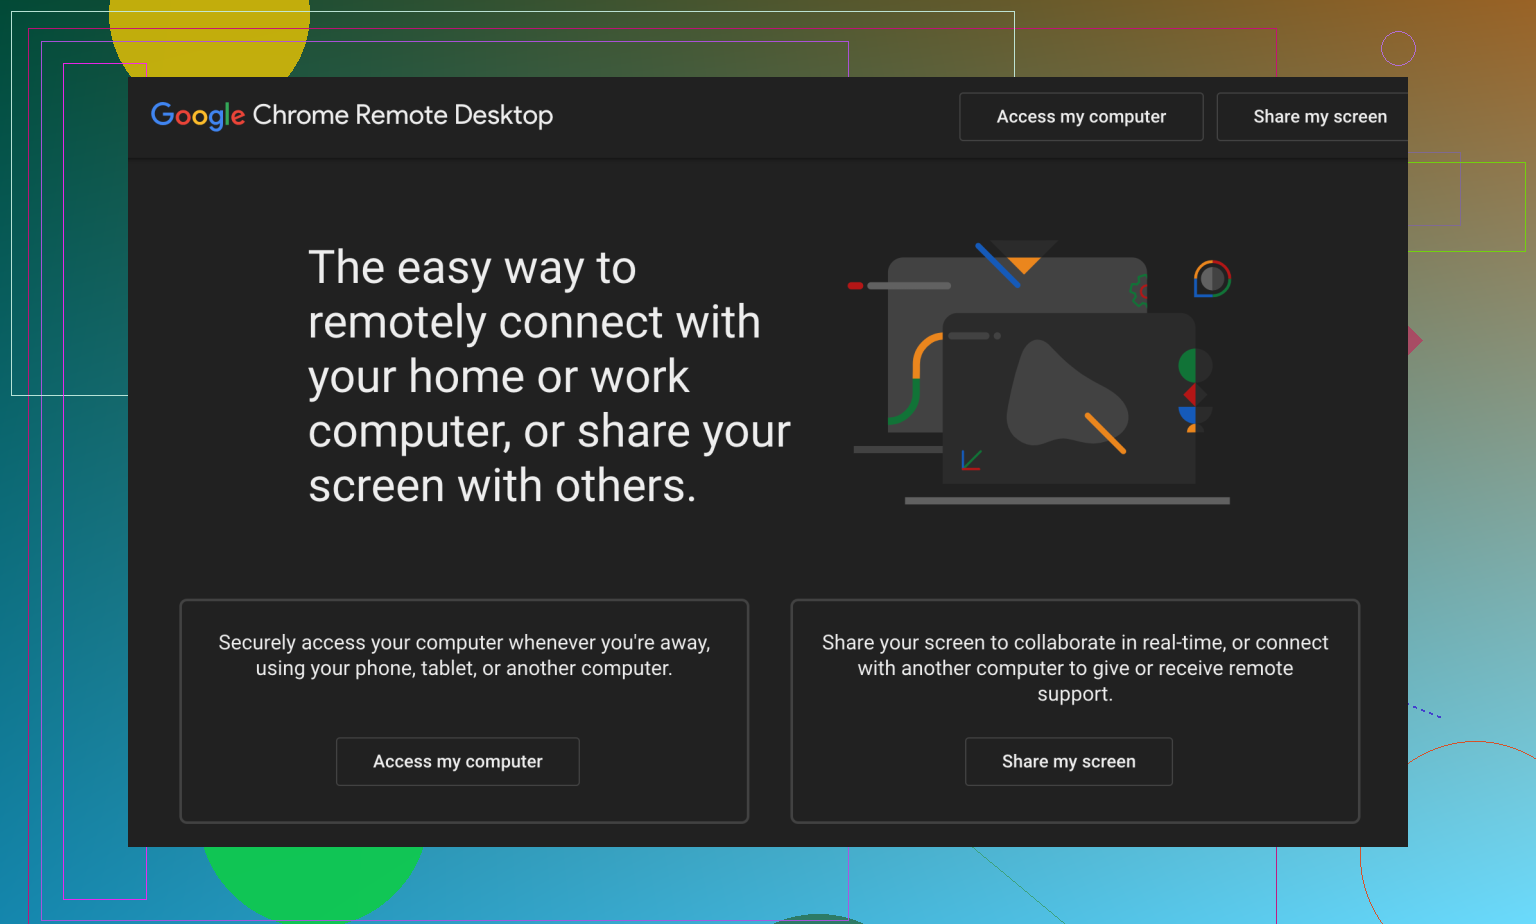Click the orange triangle in the illustration
Screen dimensions: 1536x924
(1024, 264)
